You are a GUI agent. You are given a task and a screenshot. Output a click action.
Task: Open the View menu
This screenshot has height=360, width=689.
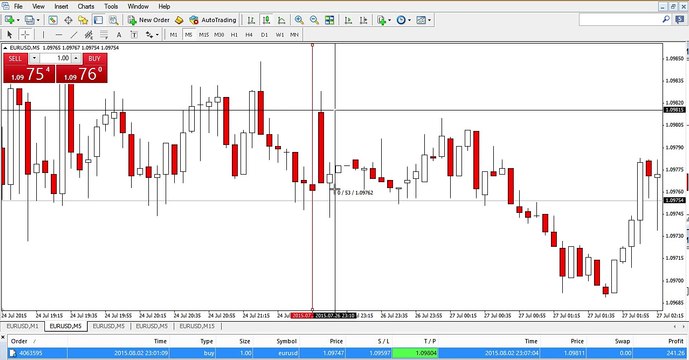tap(38, 6)
